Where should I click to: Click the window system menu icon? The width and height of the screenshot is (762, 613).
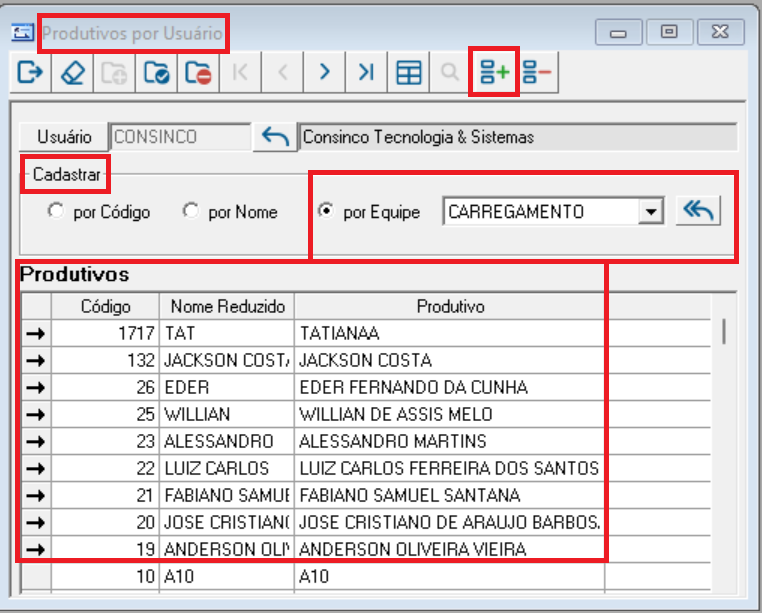(x=22, y=33)
